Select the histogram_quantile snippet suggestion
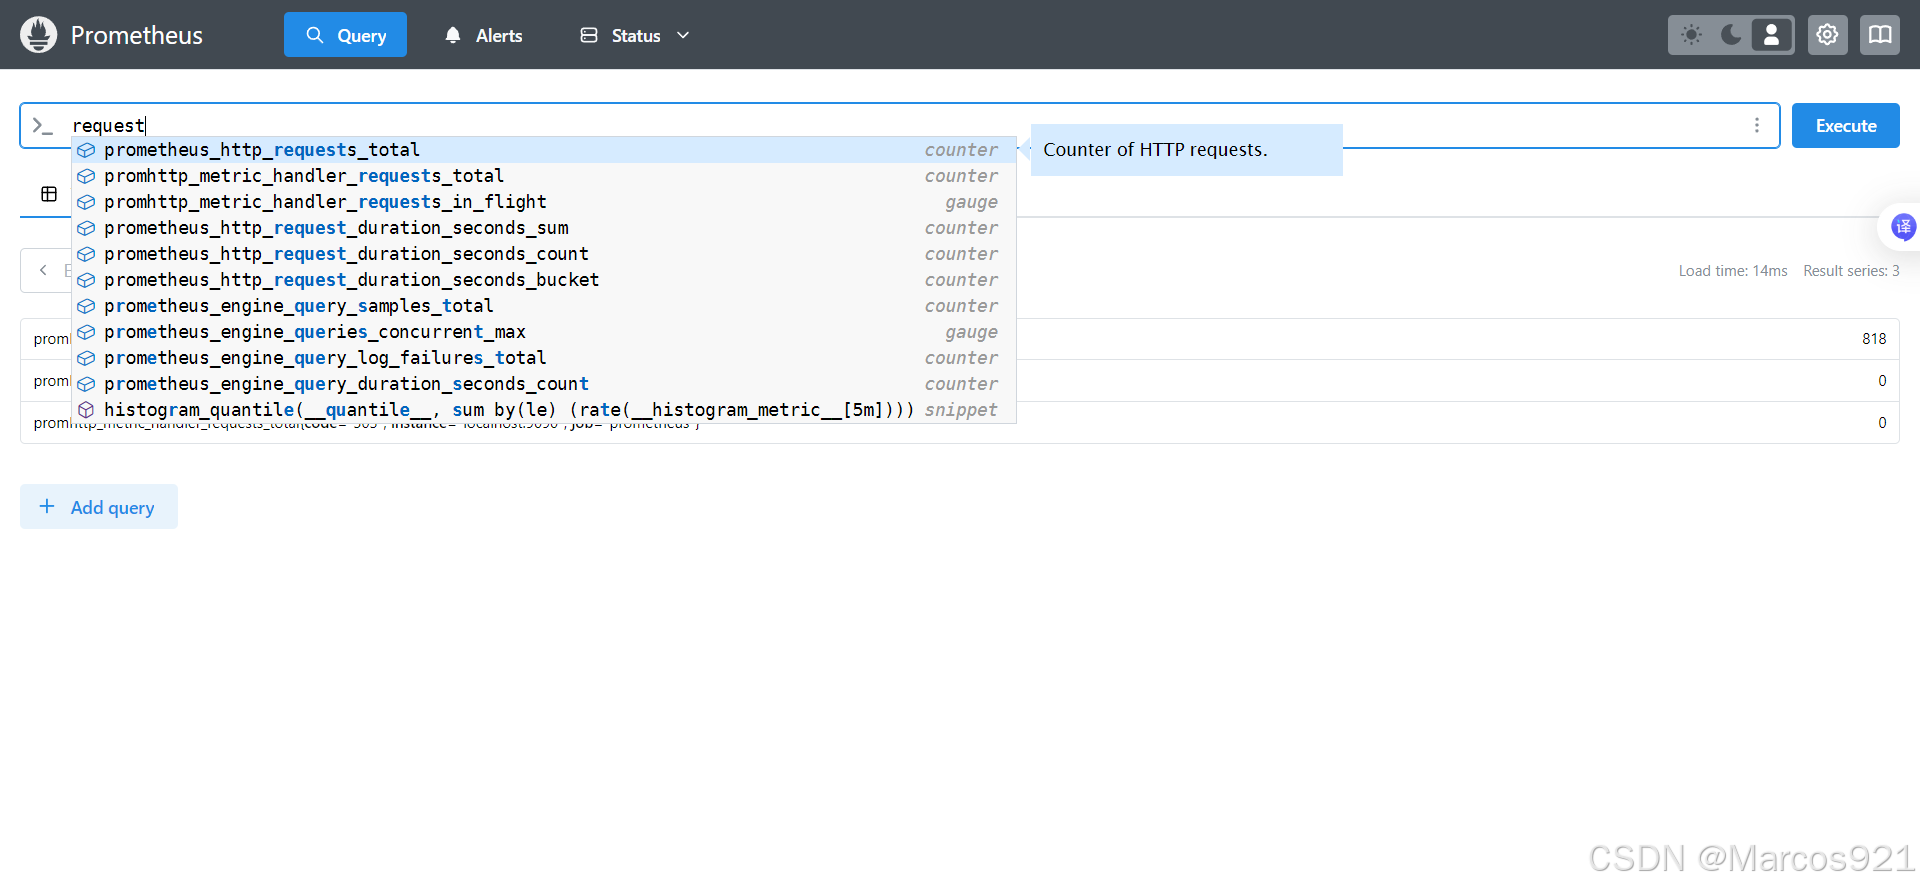Screen dimensions: 1920x890 click(x=544, y=410)
